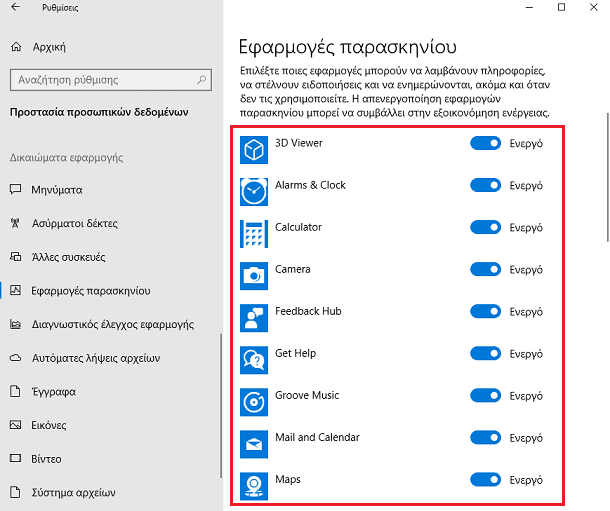Click the Εικόνες picture icon
This screenshot has width=610, height=511.
coord(16,425)
